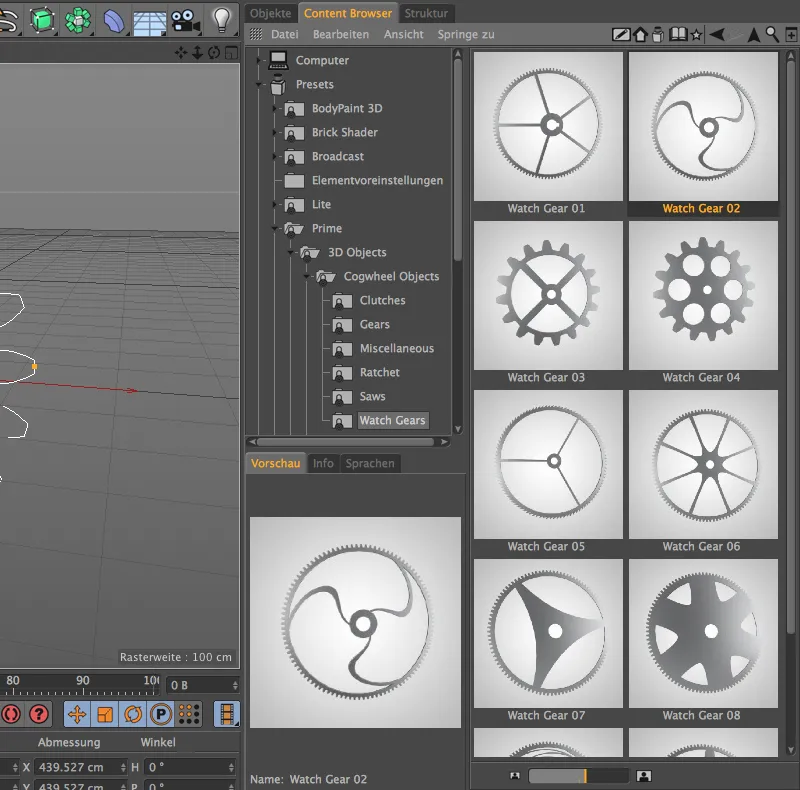Viewport: 800px width, 790px height.
Task: Expand the Broadcast folder arrow
Action: point(274,156)
